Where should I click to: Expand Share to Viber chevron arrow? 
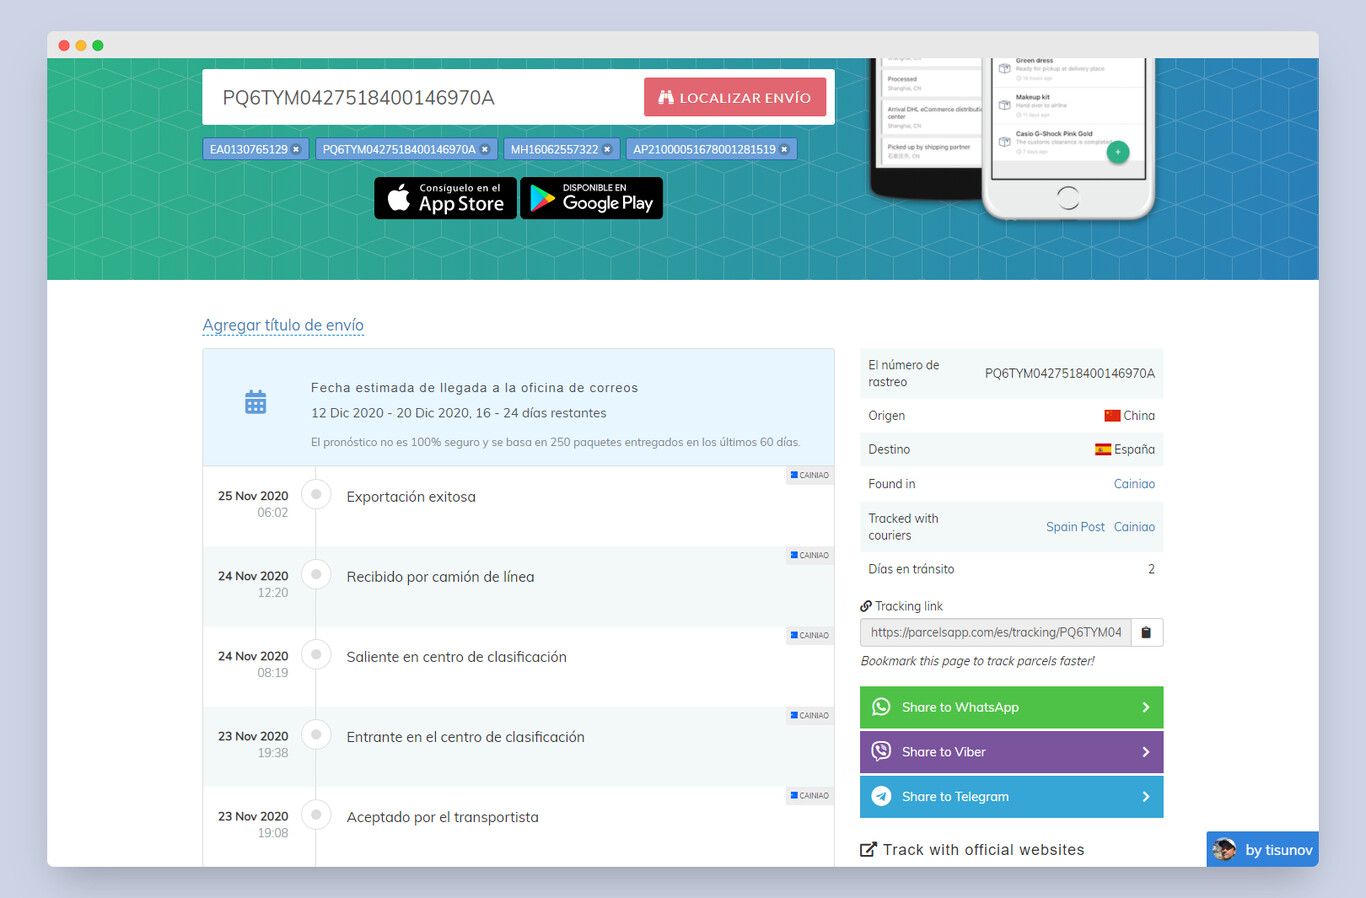click(x=1146, y=752)
